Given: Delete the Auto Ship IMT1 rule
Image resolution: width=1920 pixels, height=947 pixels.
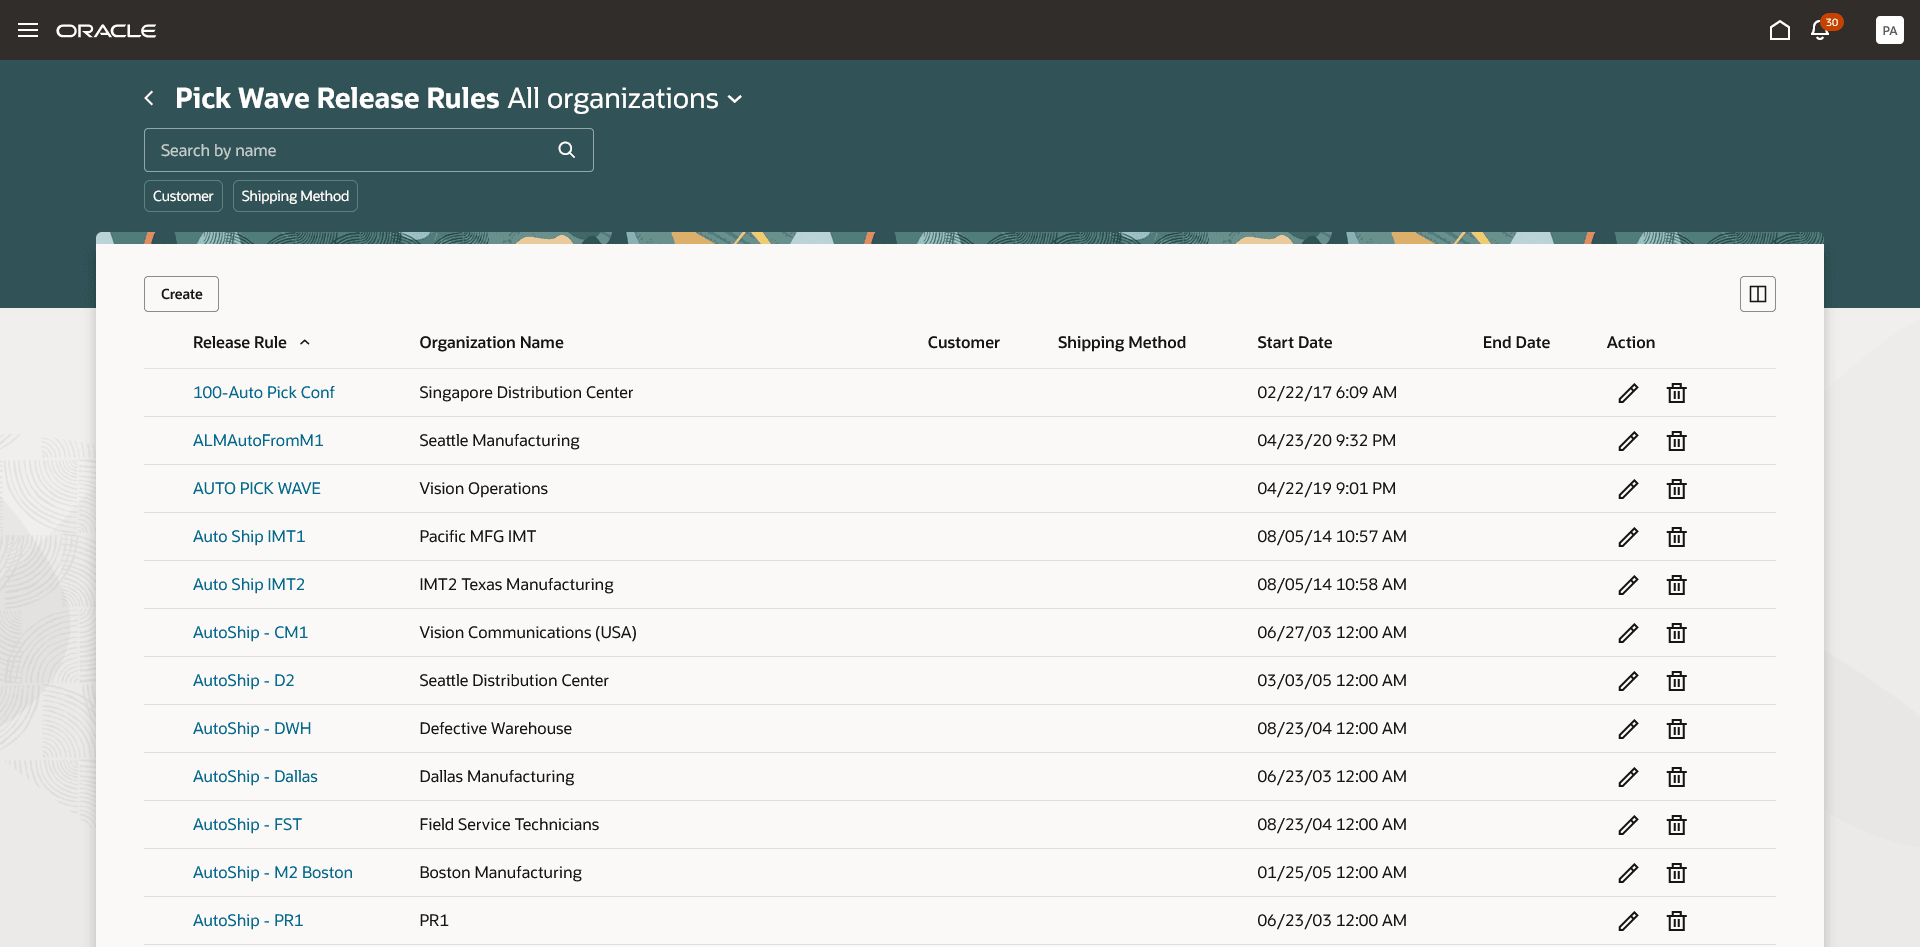Looking at the screenshot, I should [1676, 537].
